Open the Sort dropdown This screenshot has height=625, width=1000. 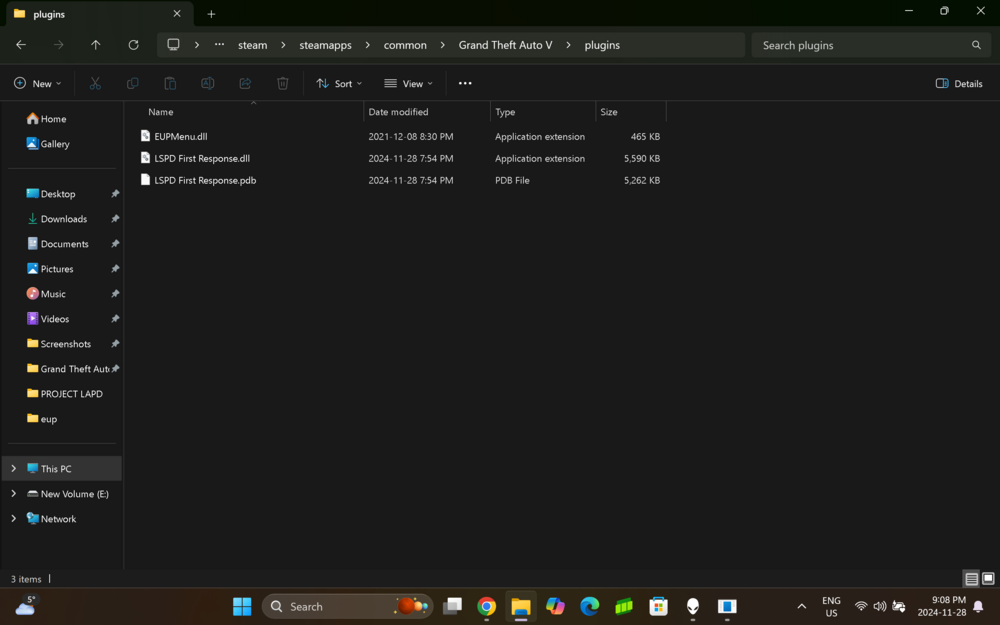pyautogui.click(x=338, y=83)
